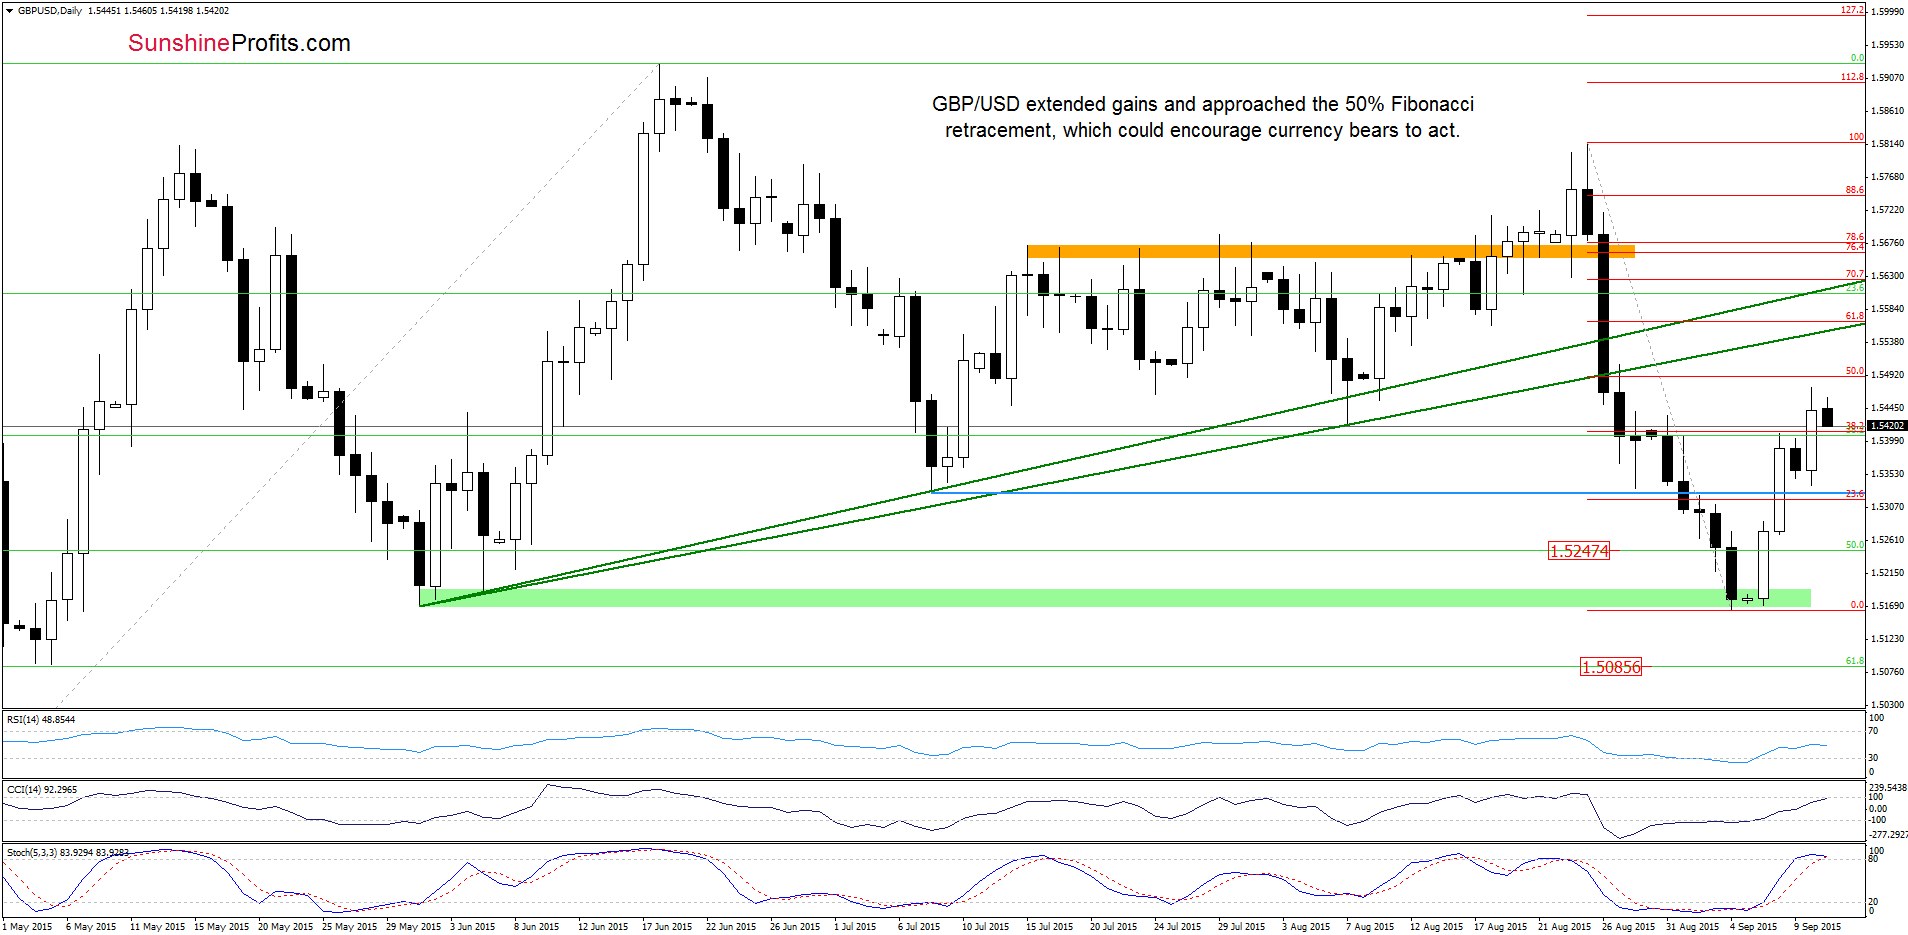Click the 1.59990 price axis label
The height and width of the screenshot is (935, 1908).
(x=1886, y=12)
